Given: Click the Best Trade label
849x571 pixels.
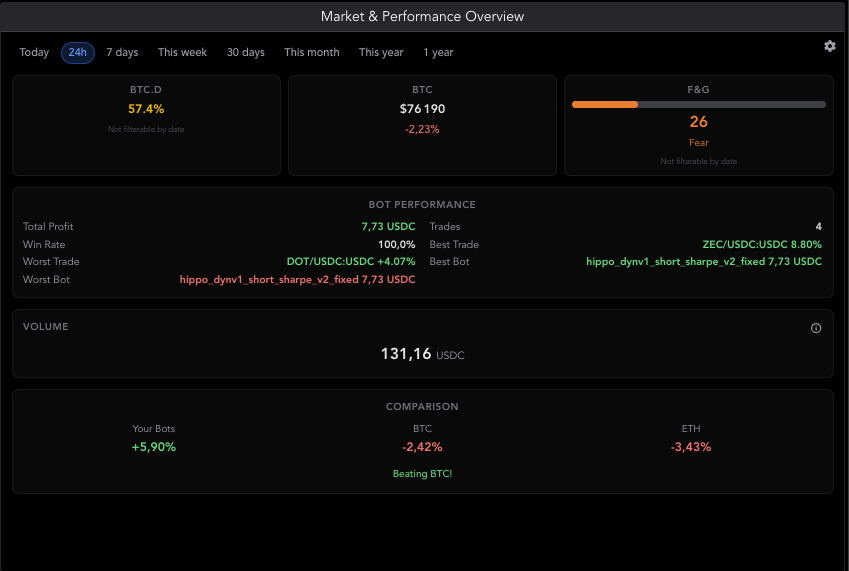Looking at the screenshot, I should click(x=454, y=245).
